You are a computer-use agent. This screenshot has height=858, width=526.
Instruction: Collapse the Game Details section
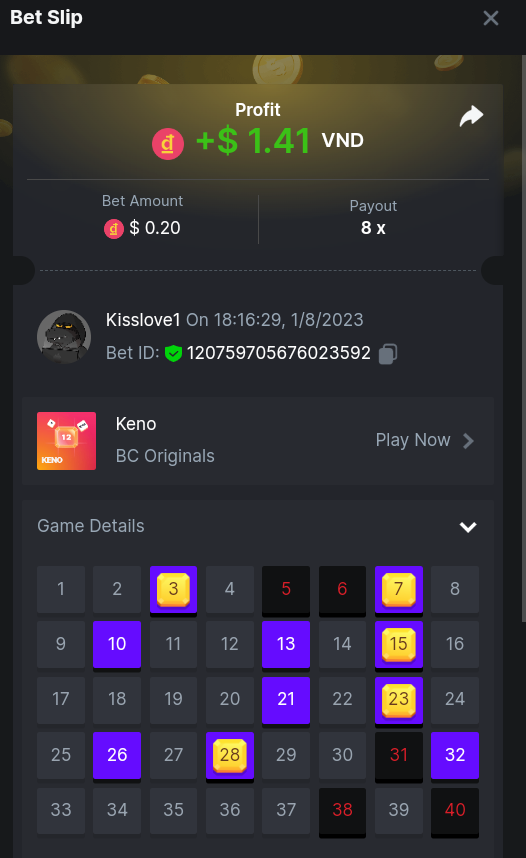[468, 527]
